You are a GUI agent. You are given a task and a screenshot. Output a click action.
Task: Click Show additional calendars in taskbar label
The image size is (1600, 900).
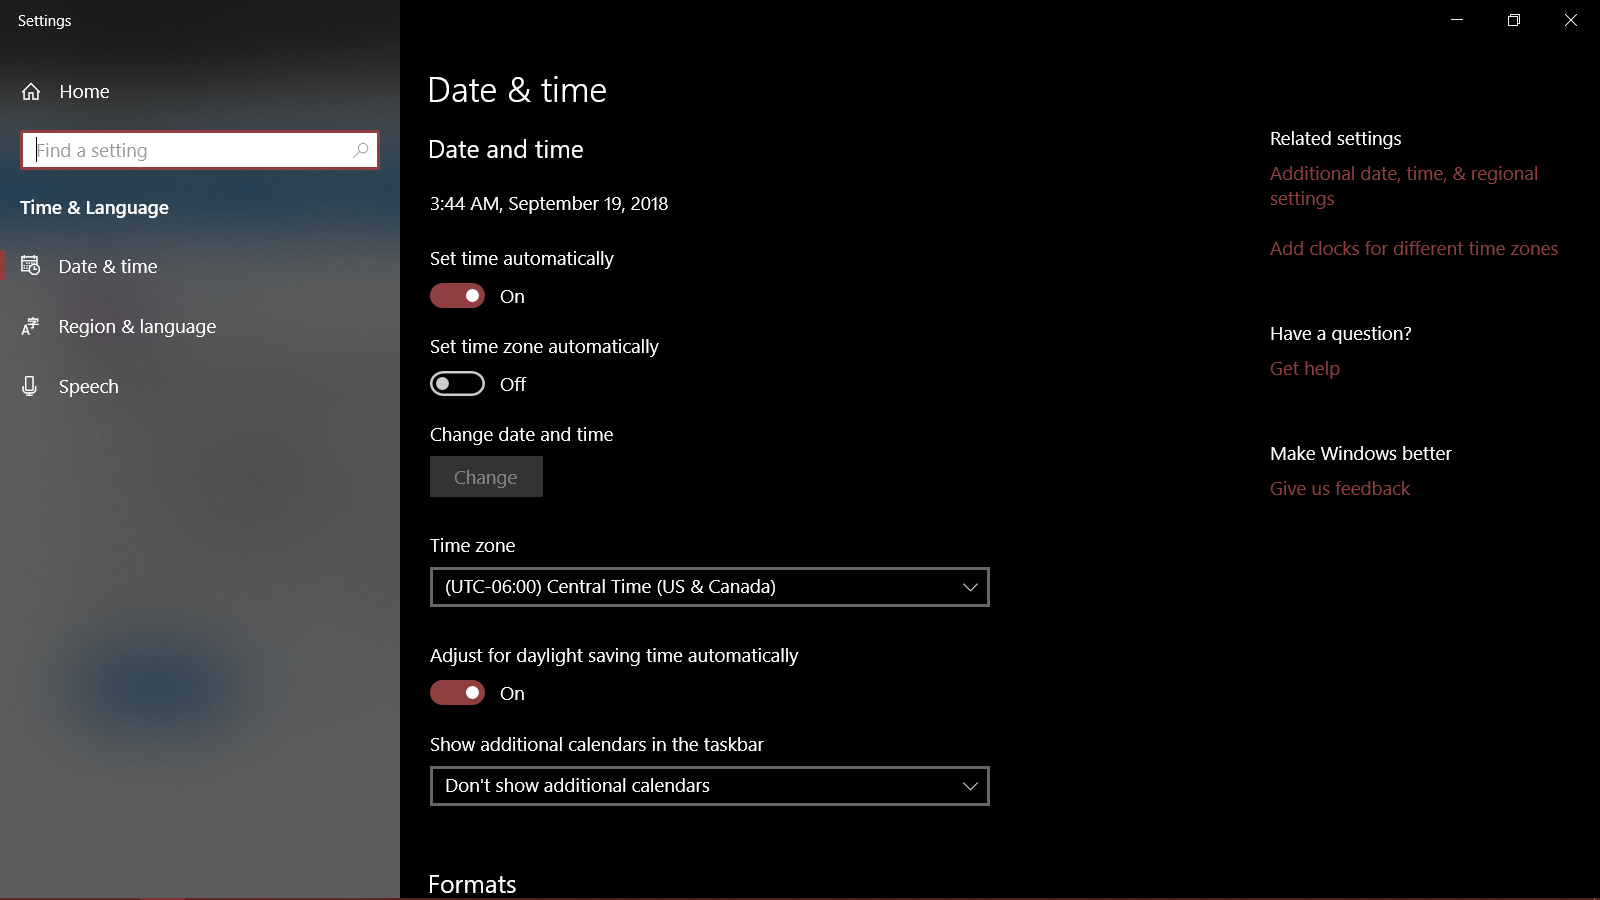click(597, 745)
